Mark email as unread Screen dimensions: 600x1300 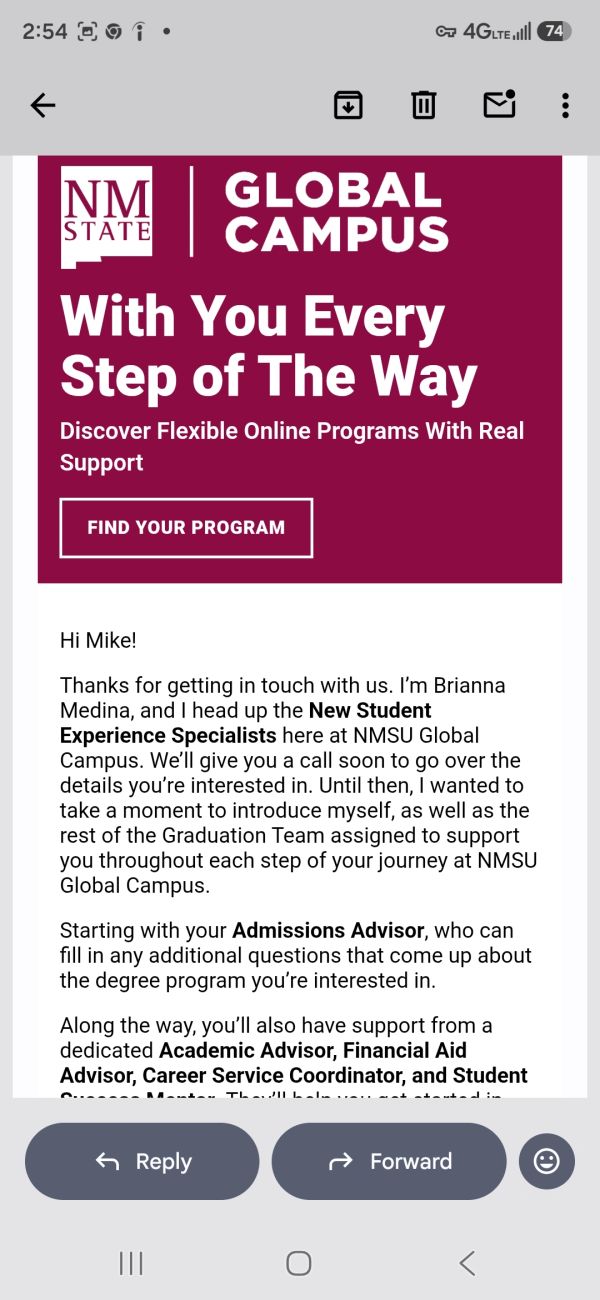tap(499, 104)
